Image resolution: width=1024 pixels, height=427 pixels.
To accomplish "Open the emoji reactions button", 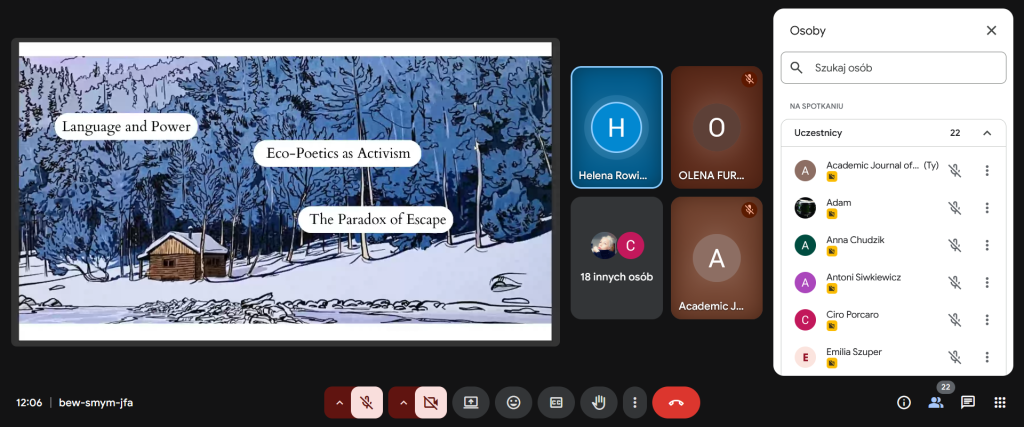I will (513, 402).
